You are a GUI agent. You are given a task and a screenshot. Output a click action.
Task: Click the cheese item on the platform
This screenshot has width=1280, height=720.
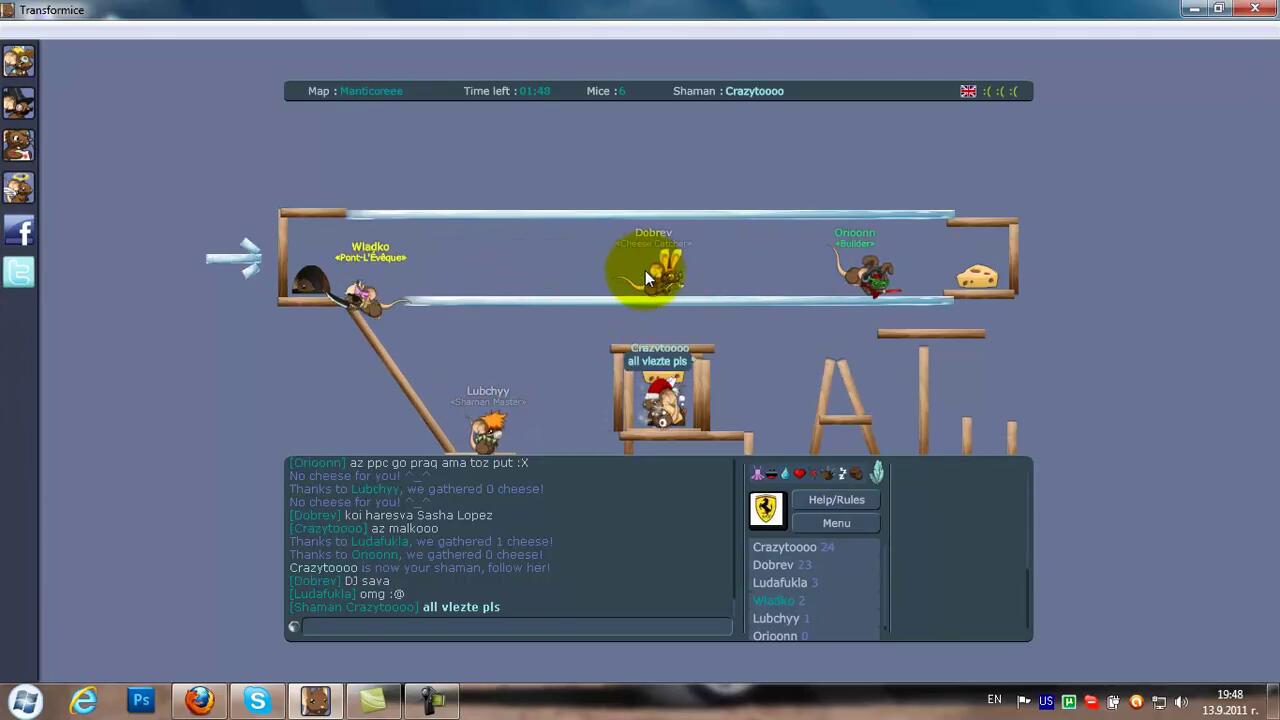[977, 277]
